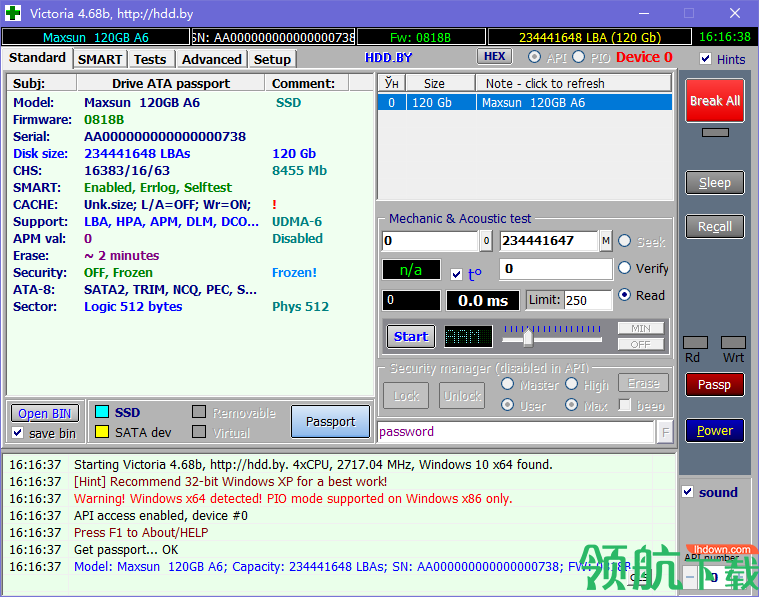Select the User password radio button
759x597 pixels.
pyautogui.click(x=507, y=404)
